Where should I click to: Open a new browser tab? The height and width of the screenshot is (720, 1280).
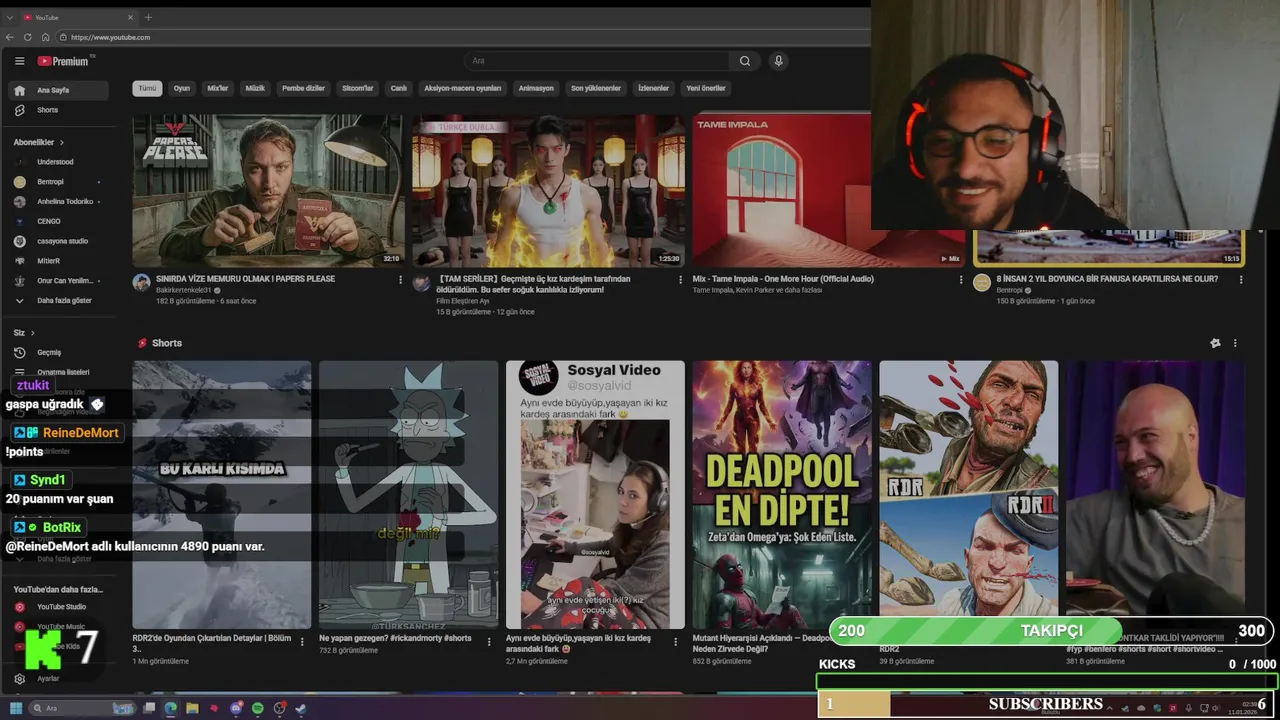click(x=148, y=17)
